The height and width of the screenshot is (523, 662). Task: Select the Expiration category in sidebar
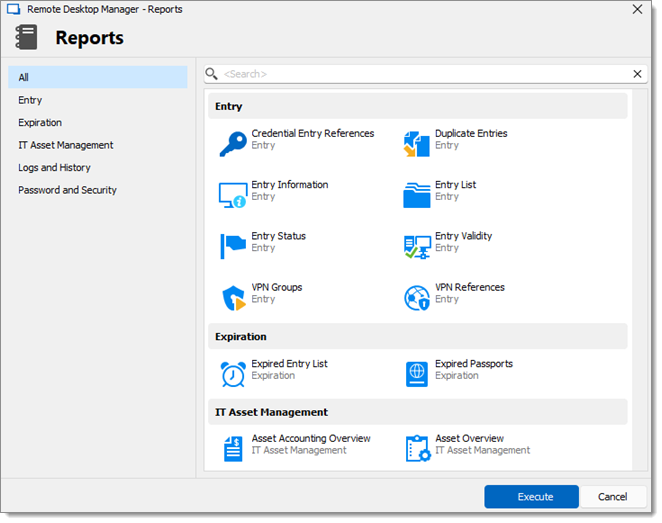coord(98,122)
